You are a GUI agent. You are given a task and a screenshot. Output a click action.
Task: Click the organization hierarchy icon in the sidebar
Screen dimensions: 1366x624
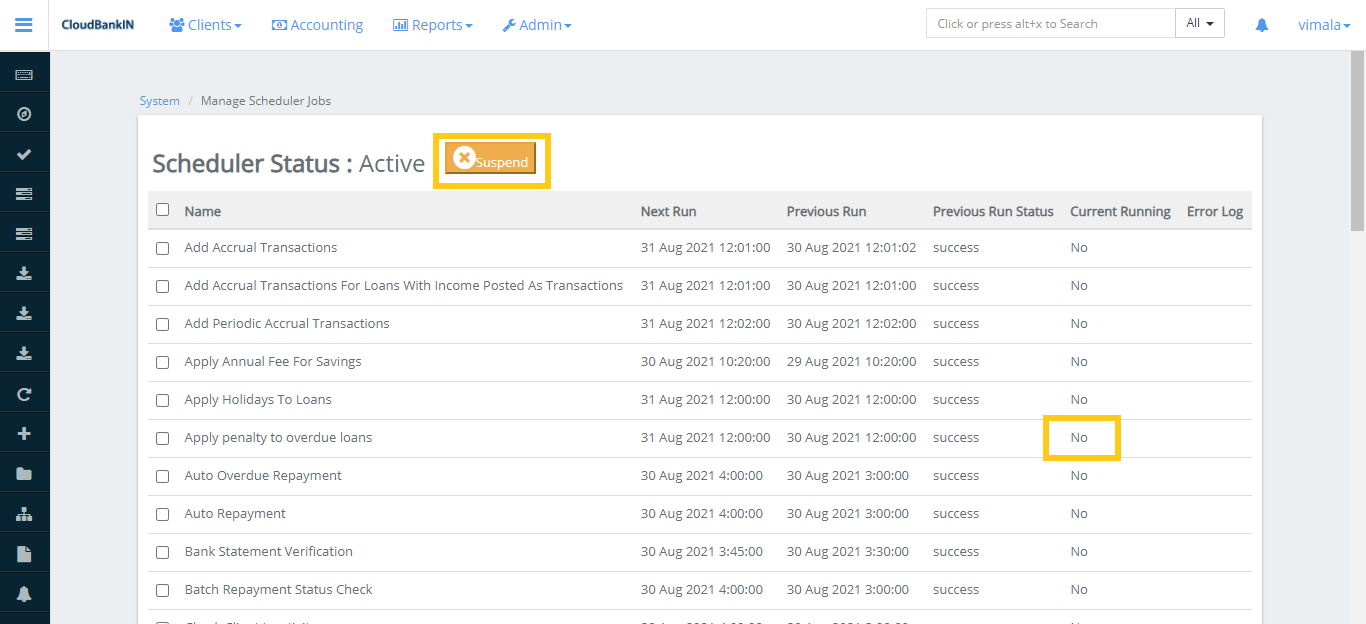(x=24, y=514)
